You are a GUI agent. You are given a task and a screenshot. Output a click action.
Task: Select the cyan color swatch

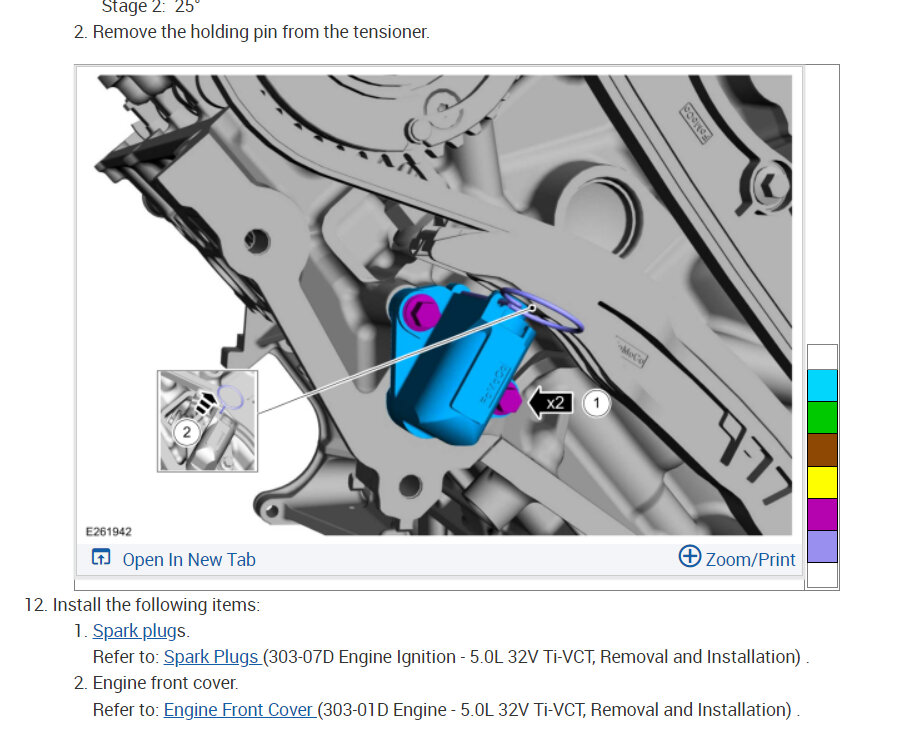[x=822, y=385]
